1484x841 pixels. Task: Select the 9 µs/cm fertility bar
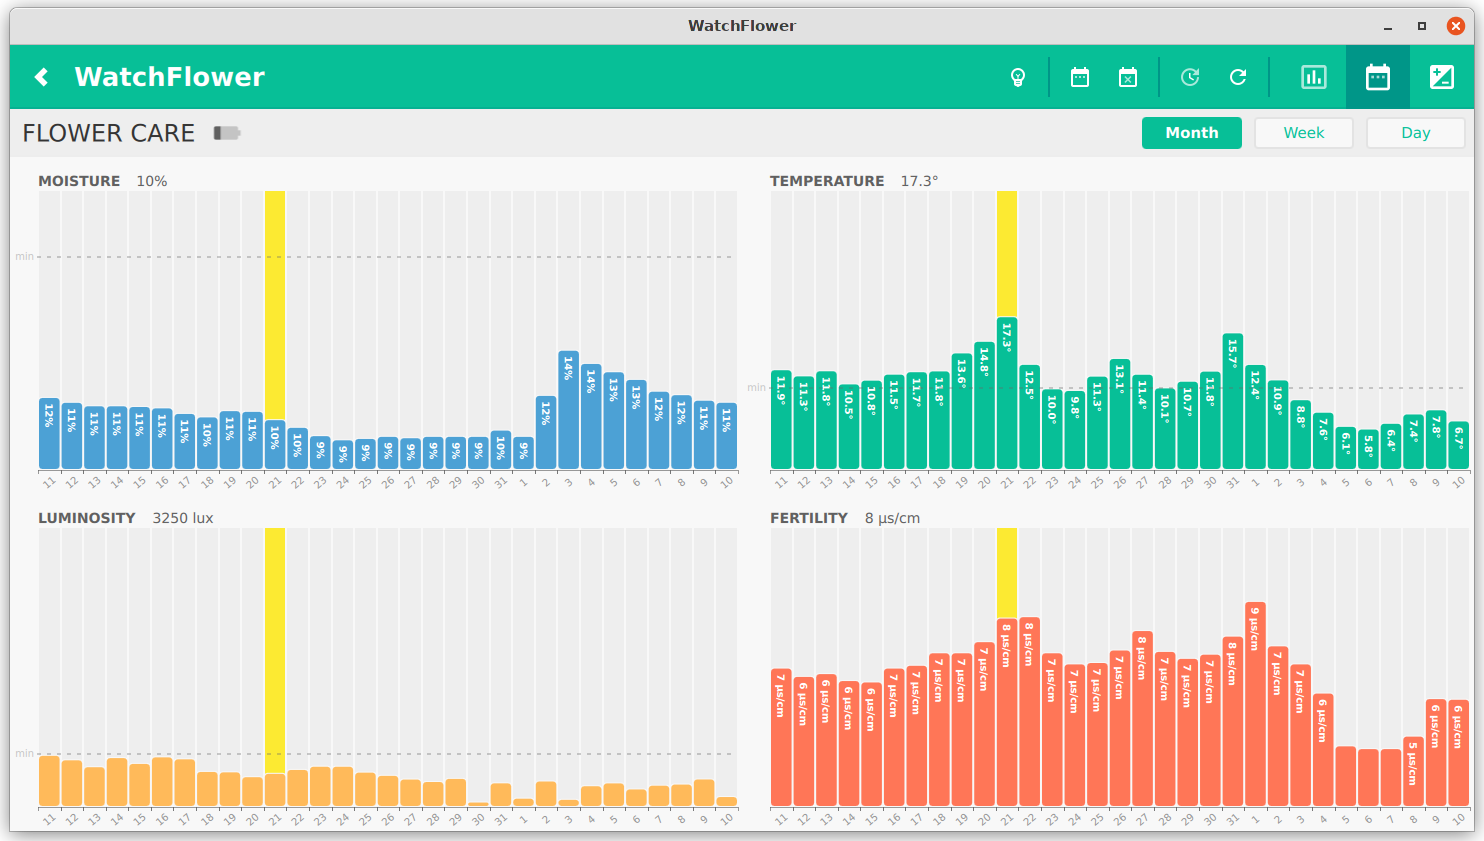(1255, 705)
